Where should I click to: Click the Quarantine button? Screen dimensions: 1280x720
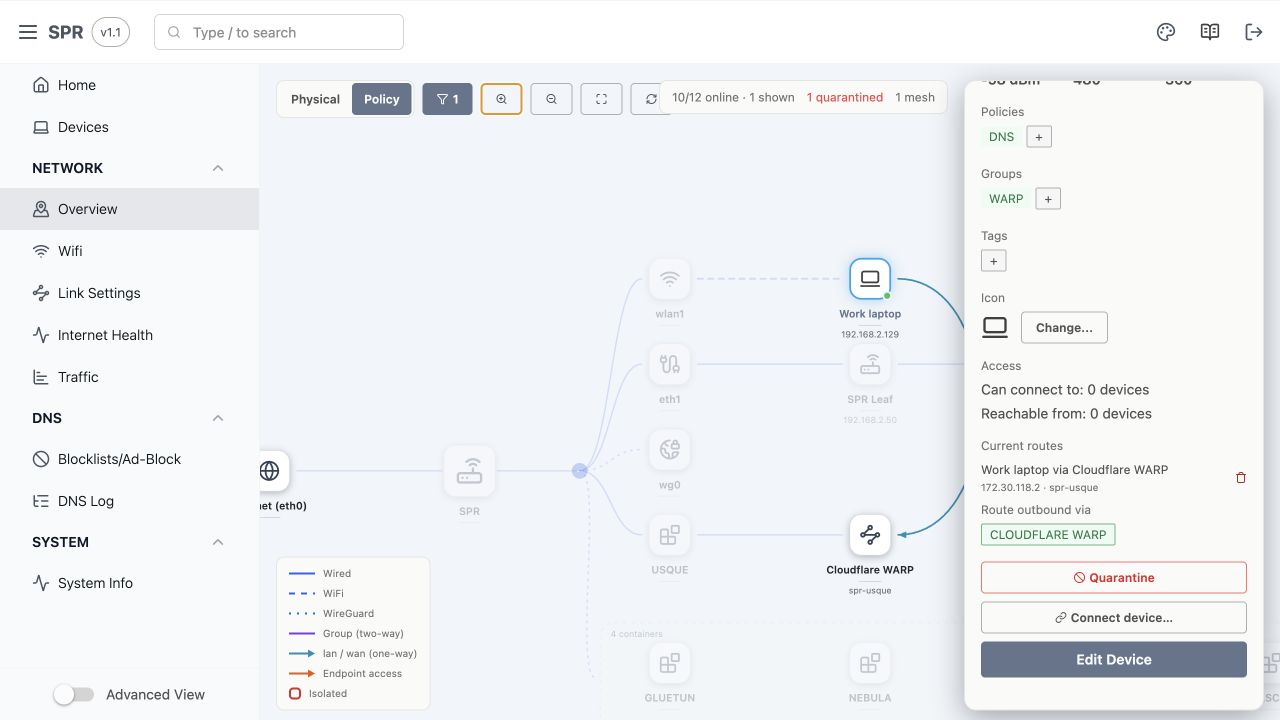click(1114, 578)
